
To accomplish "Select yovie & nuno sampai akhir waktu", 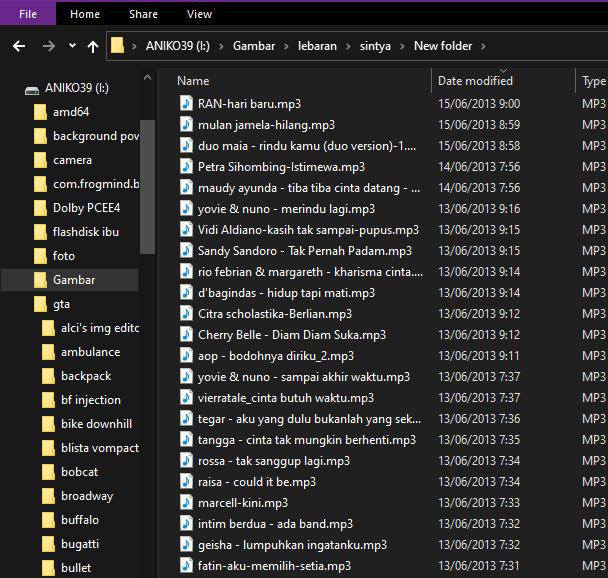I will tap(304, 377).
